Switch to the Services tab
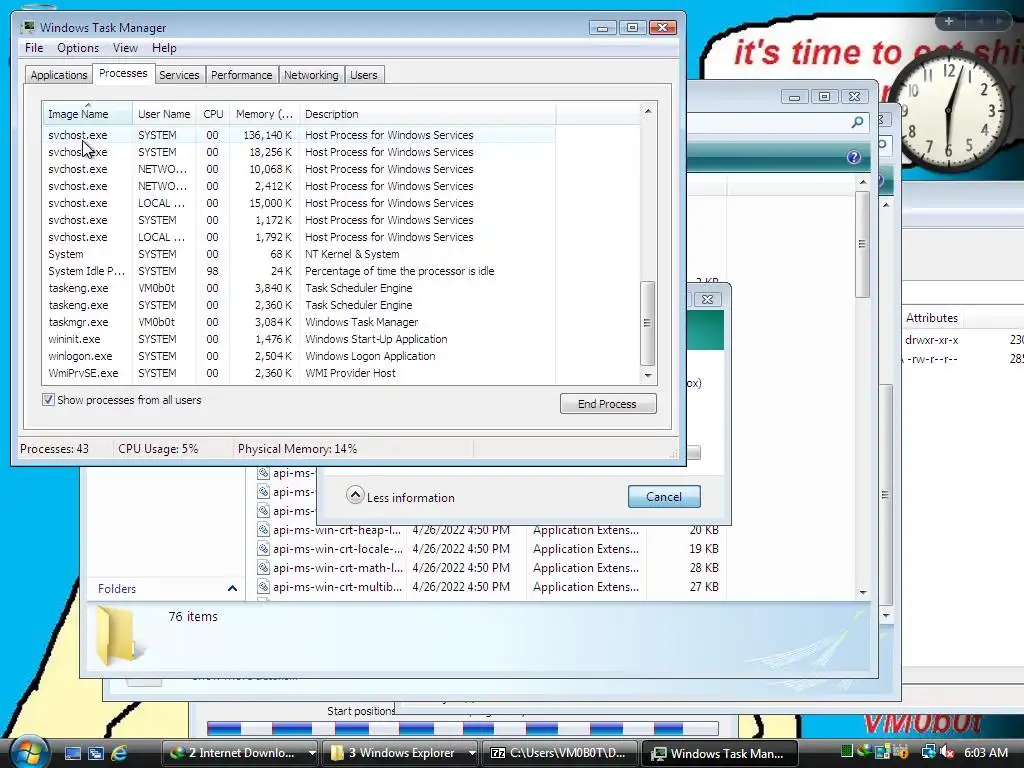Viewport: 1024px width, 768px height. [179, 75]
